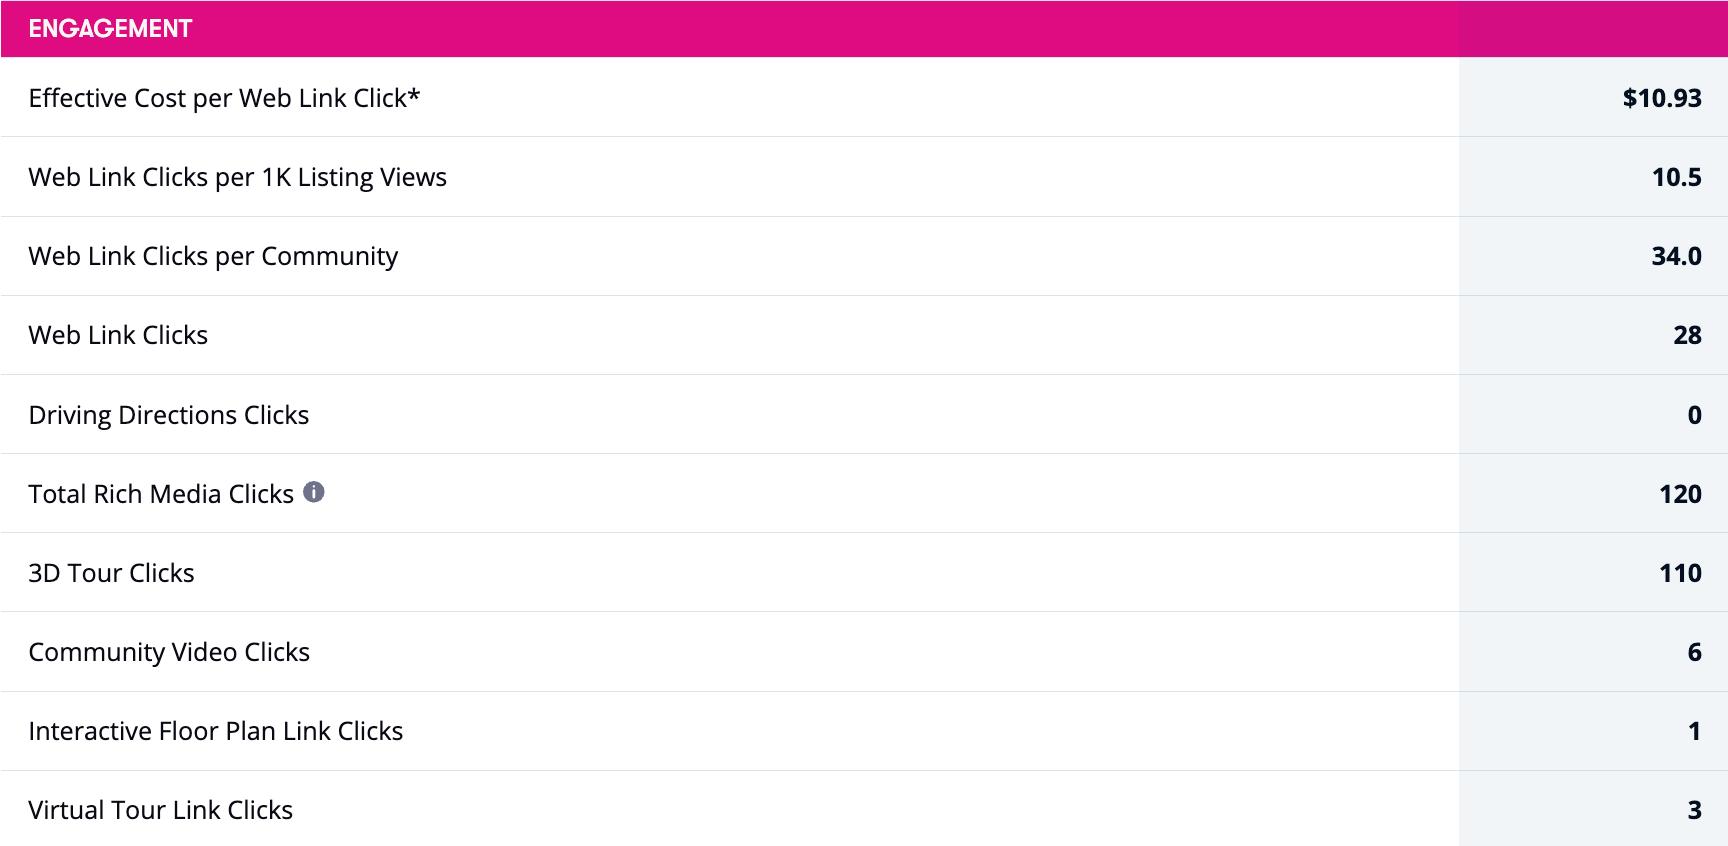Screen dimensions: 1728x846
Task: Click the Community Video Clicks label
Action: point(169,652)
